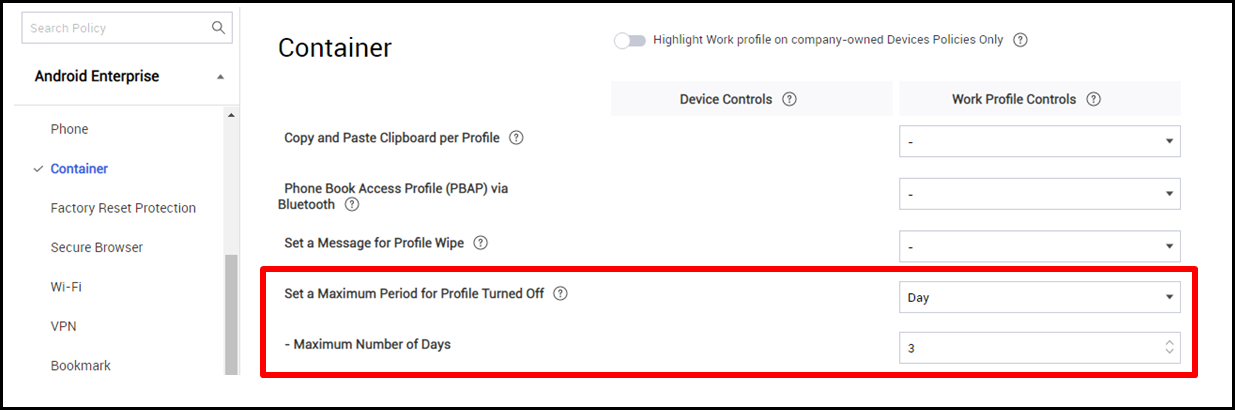Increase Maximum Number of Days with up arrow

(x=1169, y=343)
